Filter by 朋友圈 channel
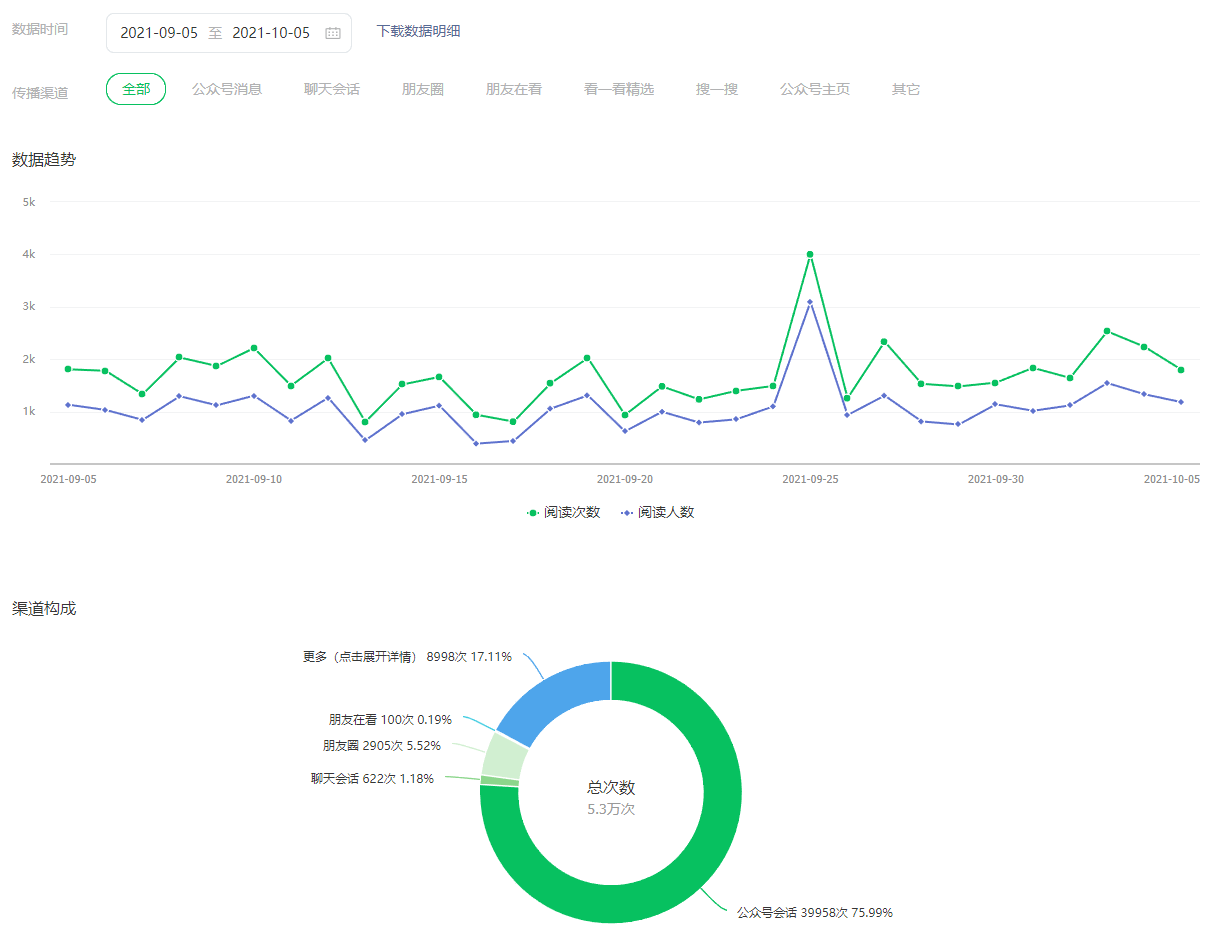This screenshot has height=931, width=1209. [423, 89]
